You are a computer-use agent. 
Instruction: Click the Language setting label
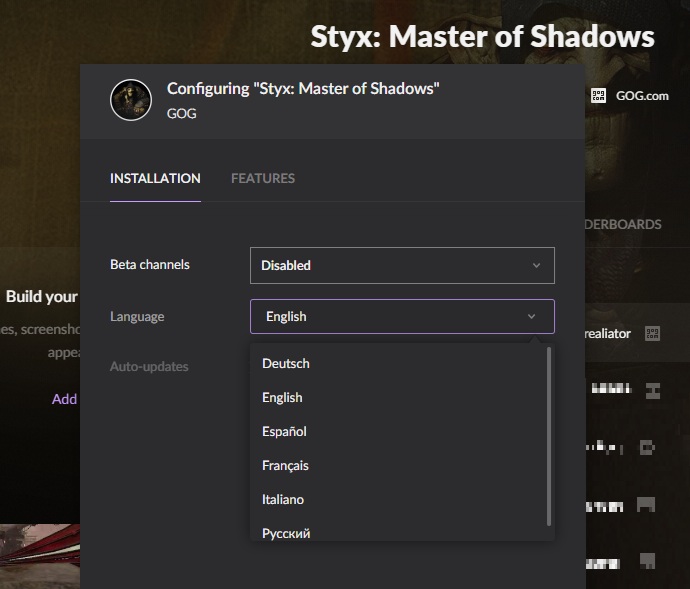137,317
